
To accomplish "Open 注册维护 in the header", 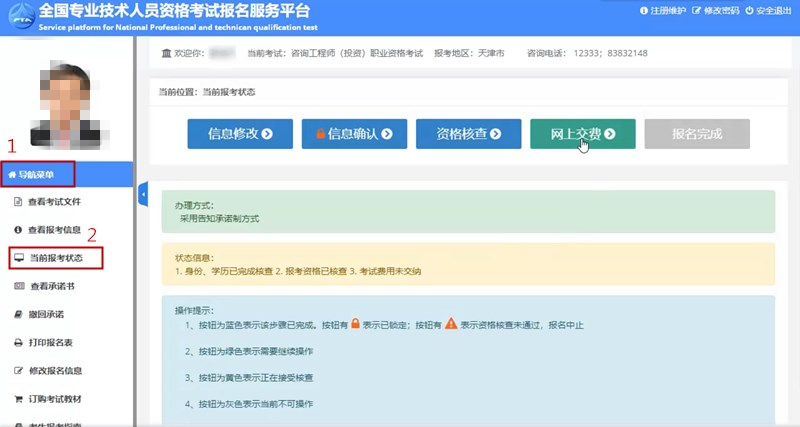I will [663, 11].
